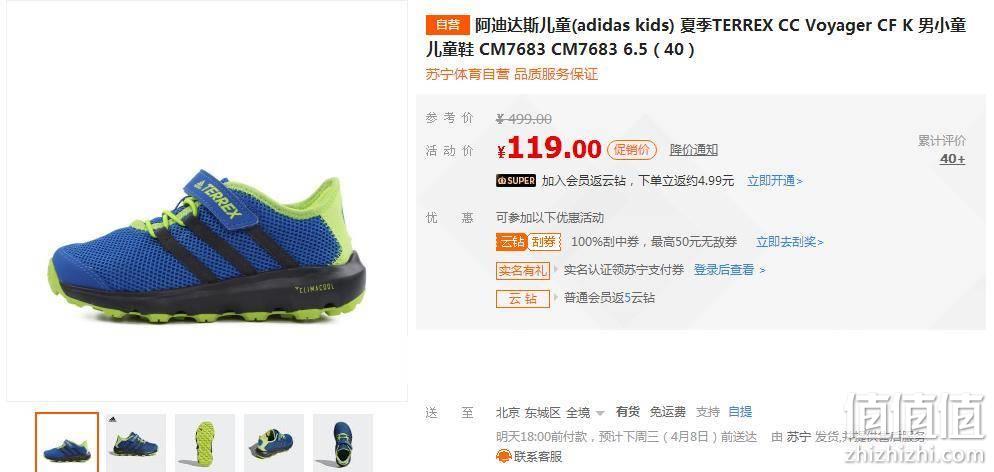Open the 40+ cumulative reviews count
The image size is (994, 472).
click(952, 159)
